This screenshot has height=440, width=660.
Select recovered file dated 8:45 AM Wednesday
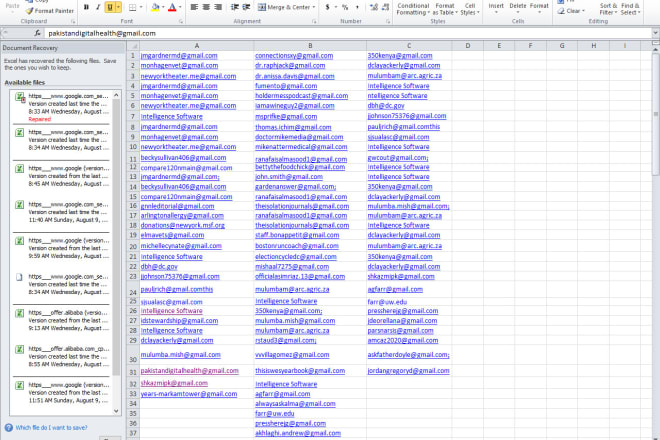[x=63, y=176]
